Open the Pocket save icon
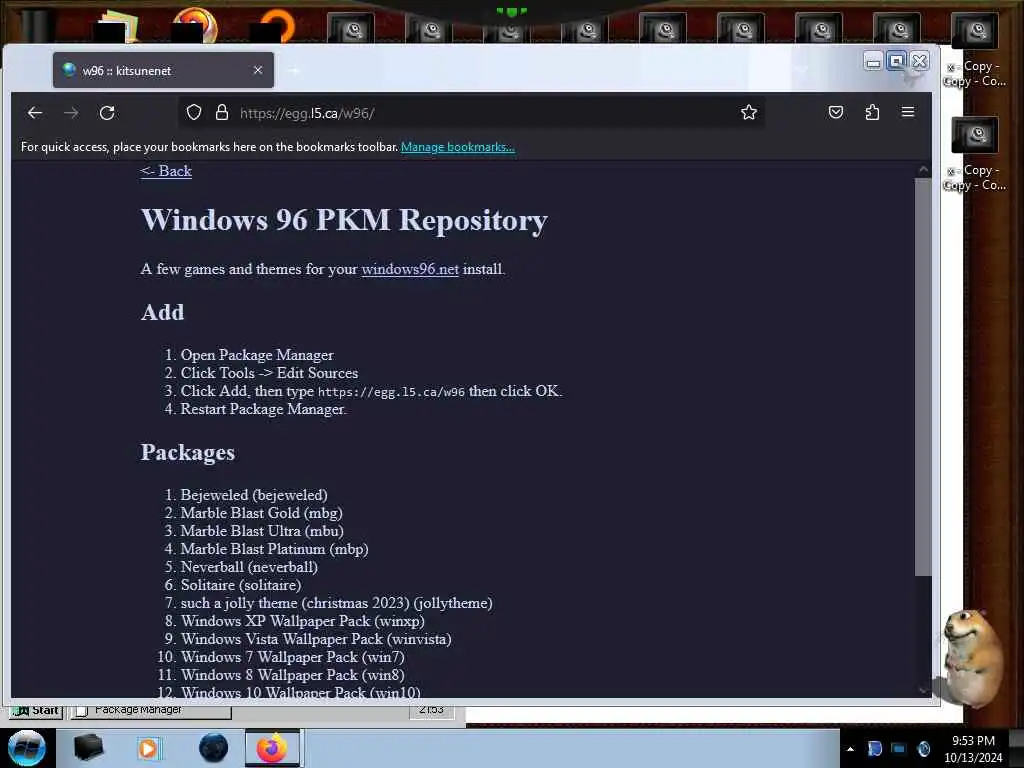Screen dimensions: 1024x768 (x=835, y=112)
